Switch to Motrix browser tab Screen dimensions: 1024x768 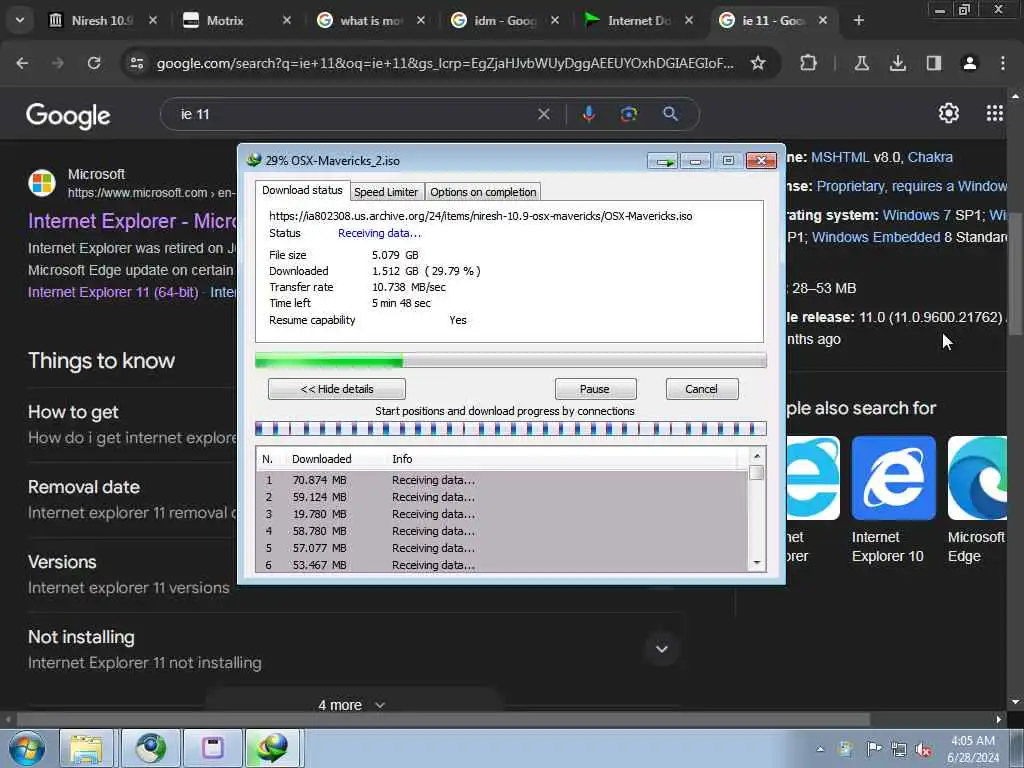(x=236, y=21)
